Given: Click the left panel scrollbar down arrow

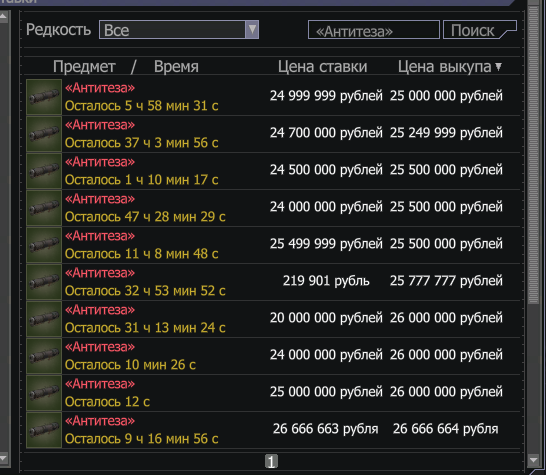Looking at the screenshot, I should [x=3, y=458].
